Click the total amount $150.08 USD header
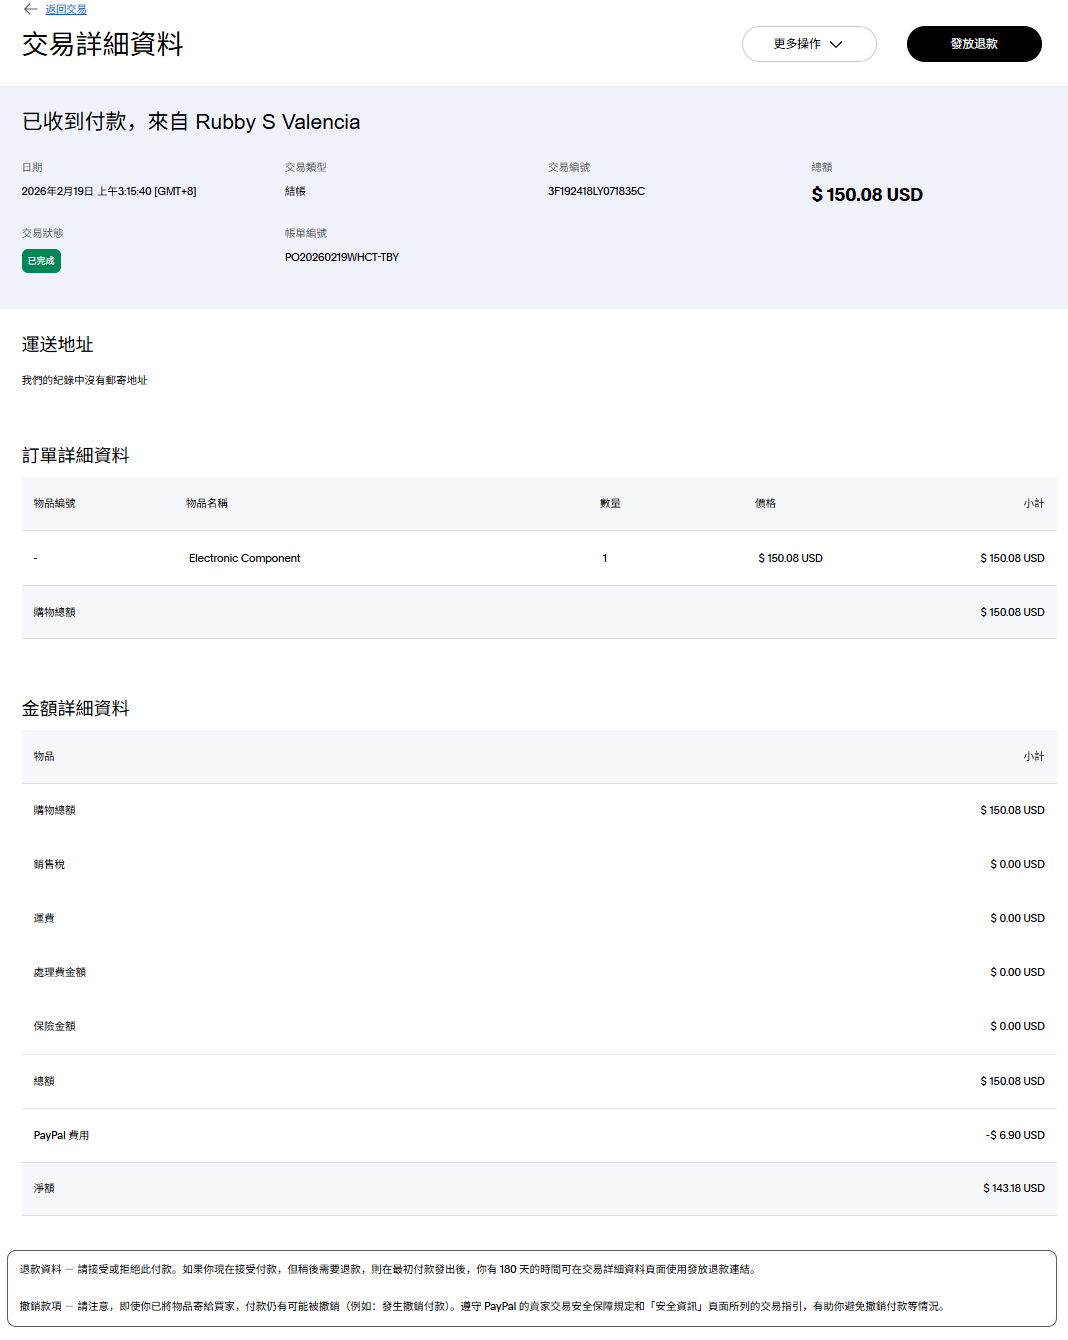1068x1340 pixels. pos(867,195)
